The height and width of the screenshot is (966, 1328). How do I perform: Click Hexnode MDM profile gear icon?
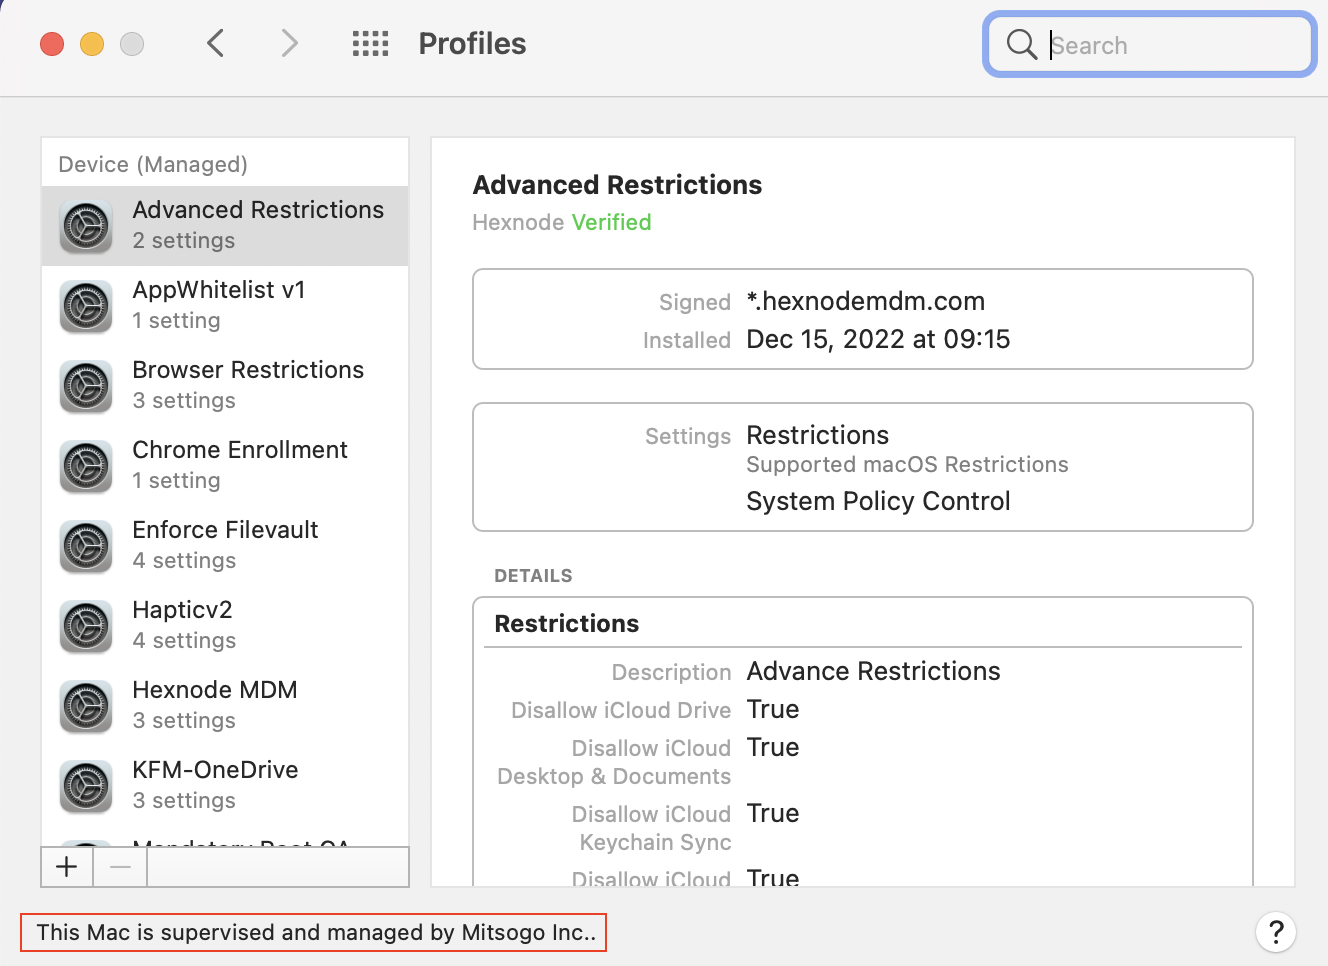coord(86,706)
